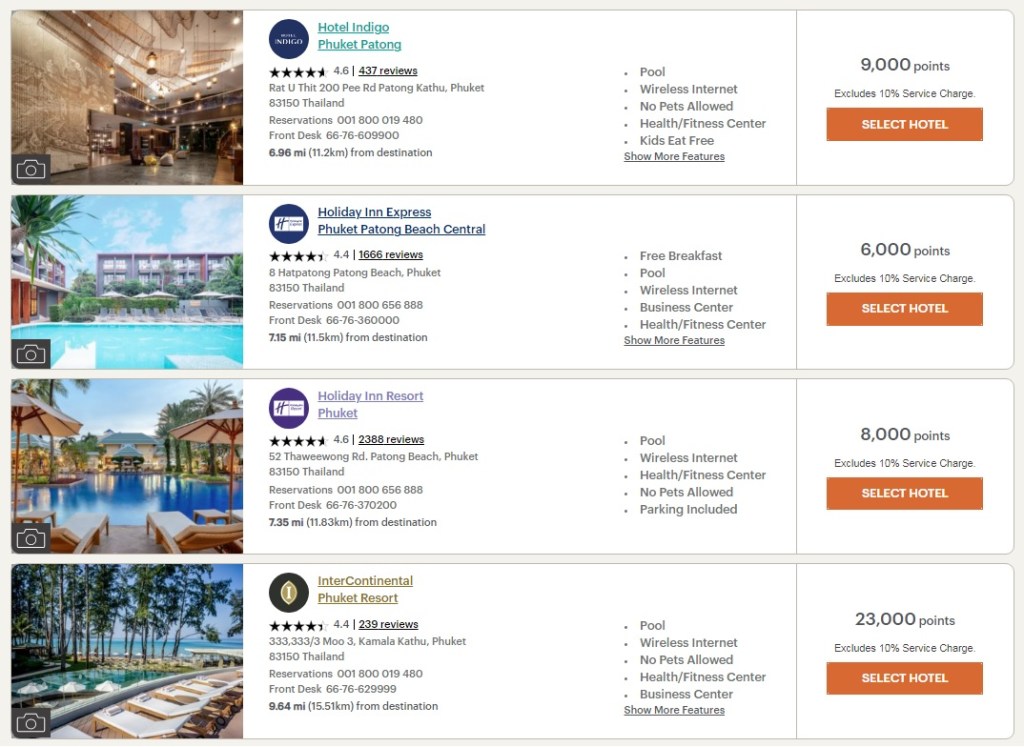The width and height of the screenshot is (1024, 747).
Task: Expand Show More Features for InterContinental Phuket Resort
Action: tap(674, 711)
